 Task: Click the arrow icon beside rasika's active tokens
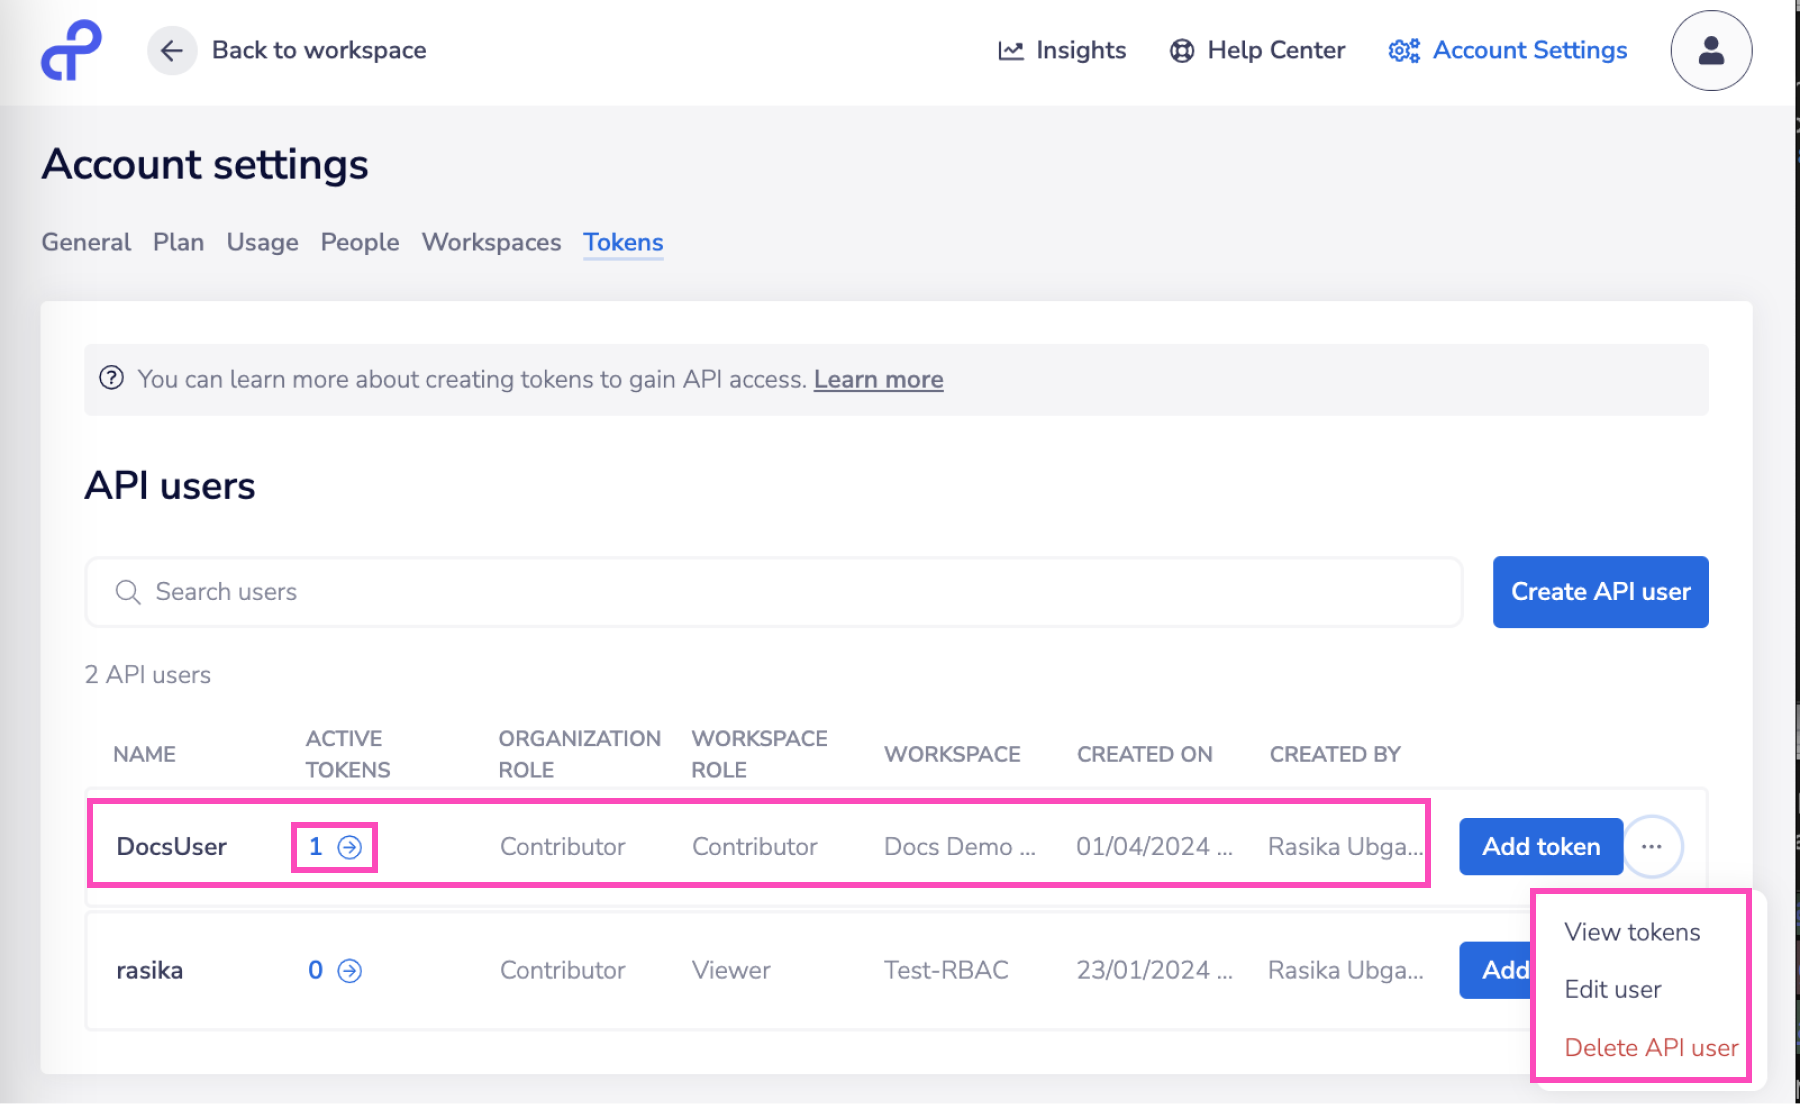coord(349,971)
